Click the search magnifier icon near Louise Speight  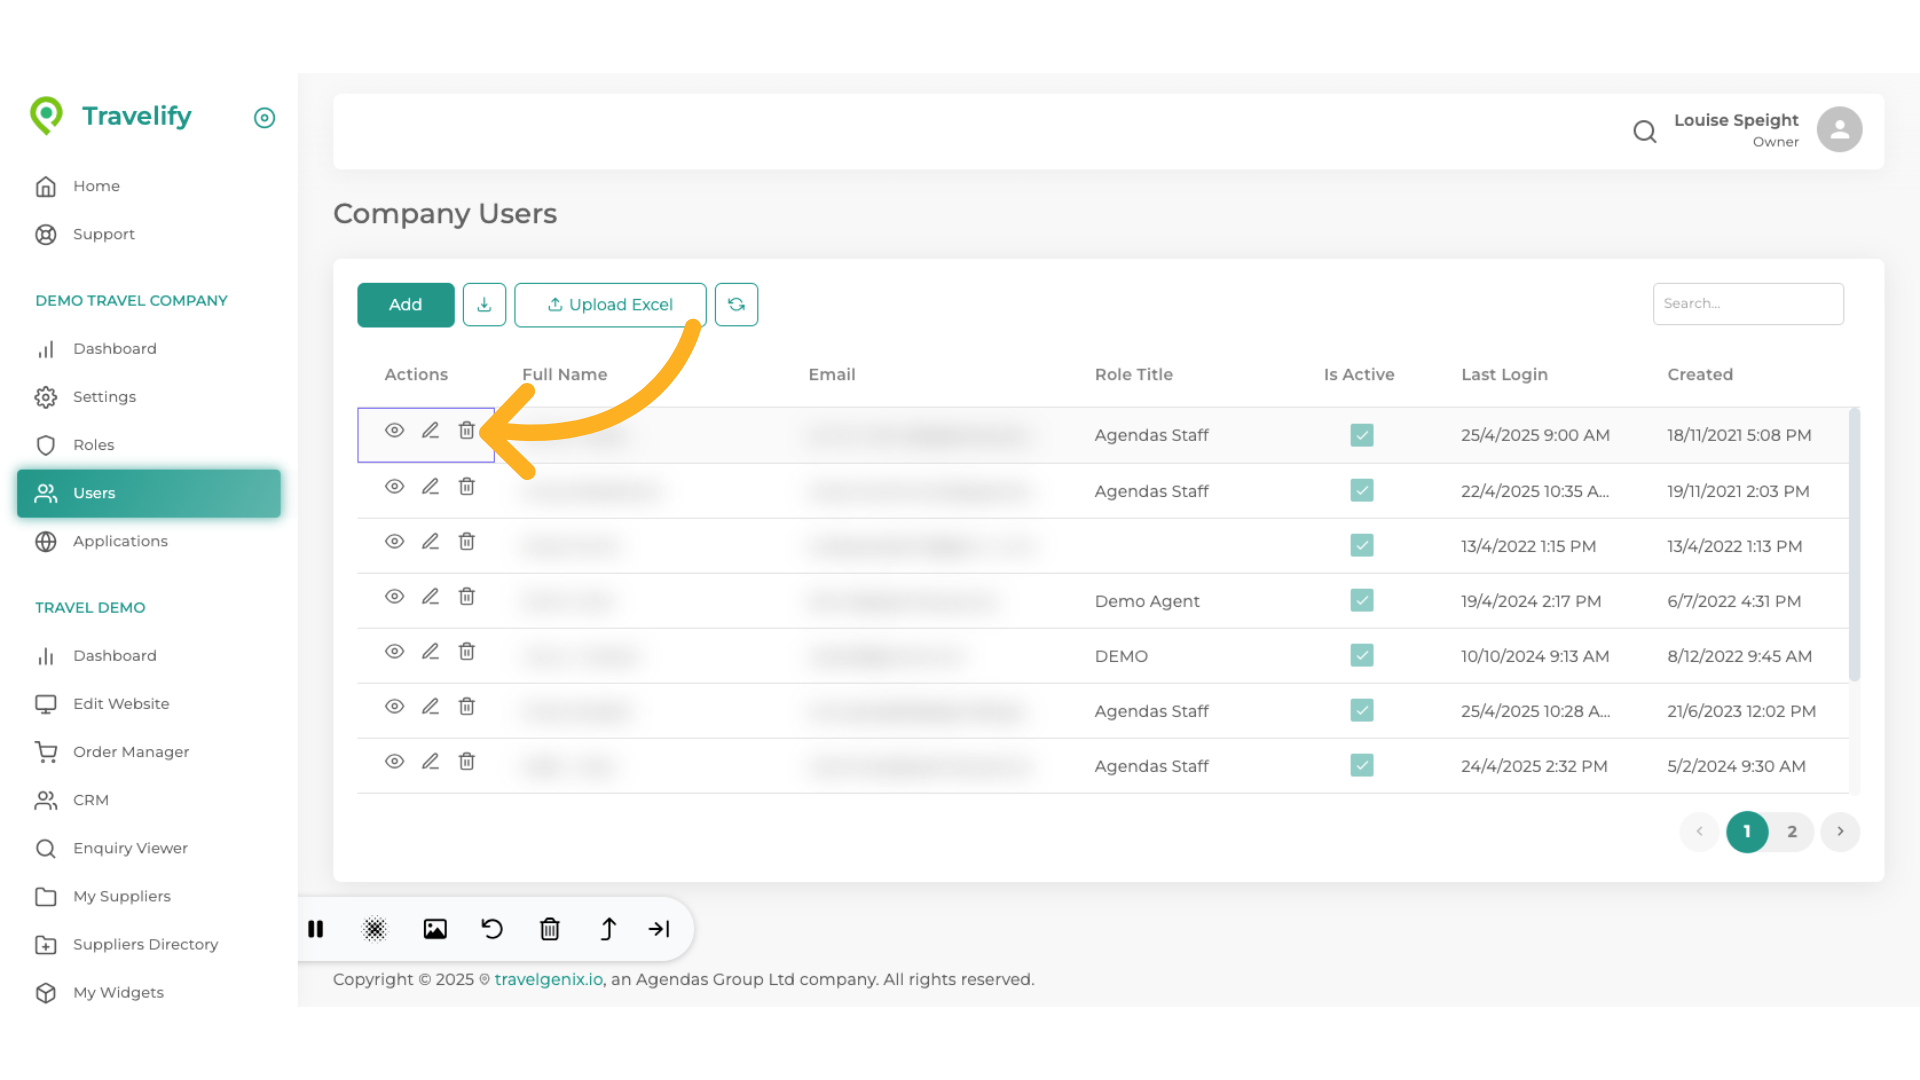tap(1644, 131)
